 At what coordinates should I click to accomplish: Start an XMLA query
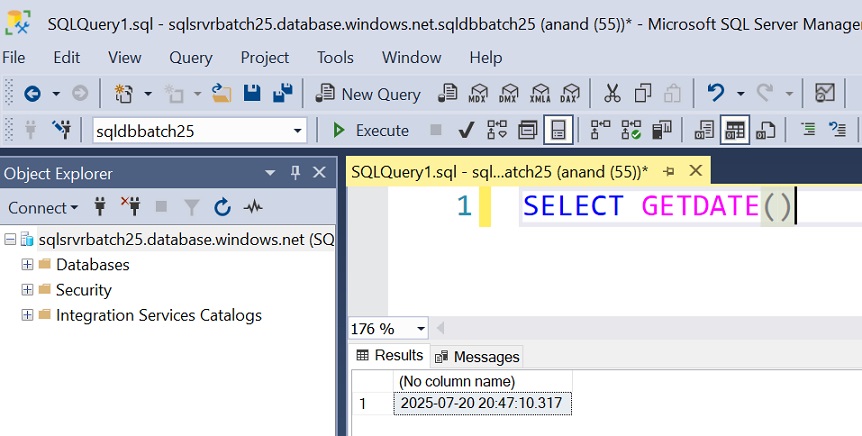(540, 93)
